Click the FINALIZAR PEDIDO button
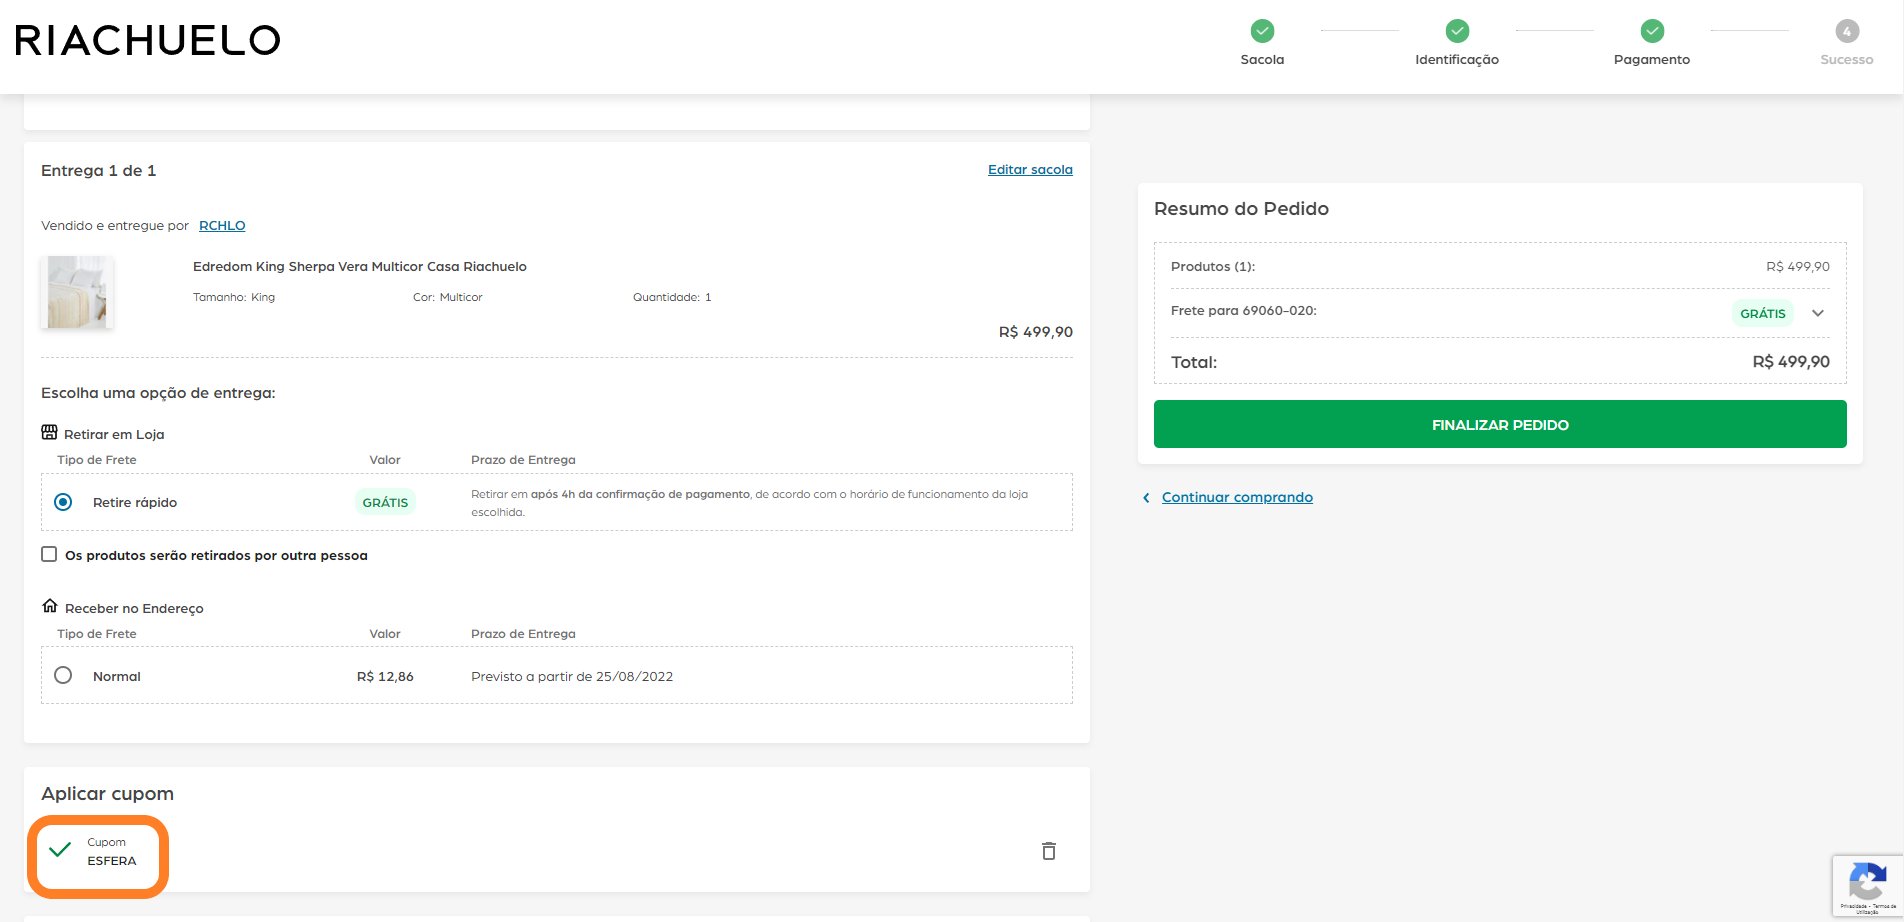 (x=1500, y=424)
